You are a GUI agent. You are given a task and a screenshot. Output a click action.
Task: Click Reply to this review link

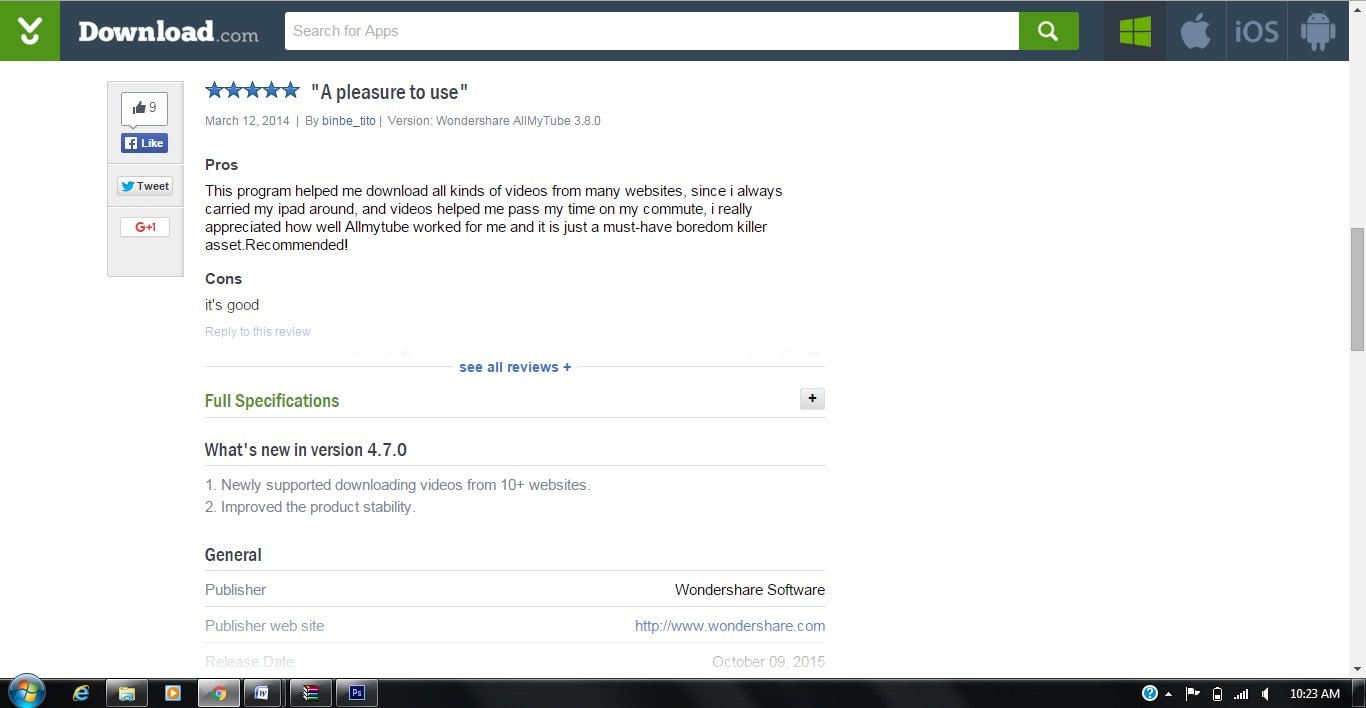click(x=258, y=332)
